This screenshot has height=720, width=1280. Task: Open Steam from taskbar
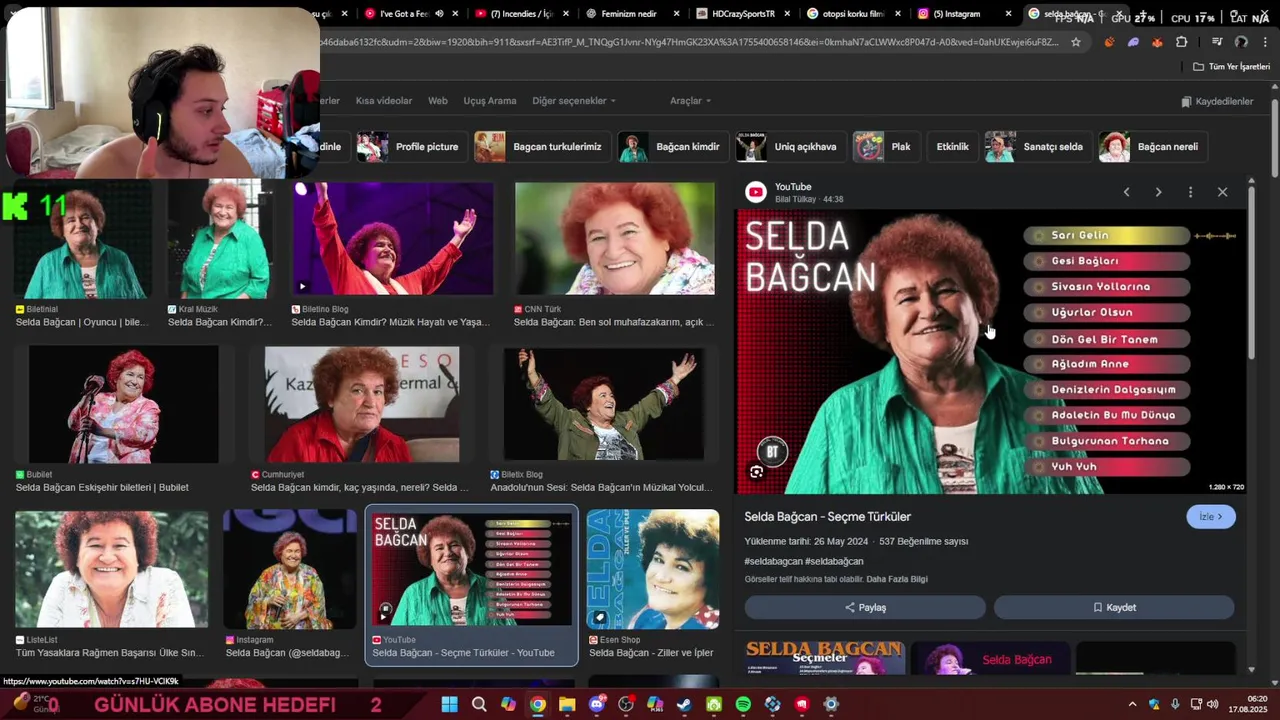[684, 704]
